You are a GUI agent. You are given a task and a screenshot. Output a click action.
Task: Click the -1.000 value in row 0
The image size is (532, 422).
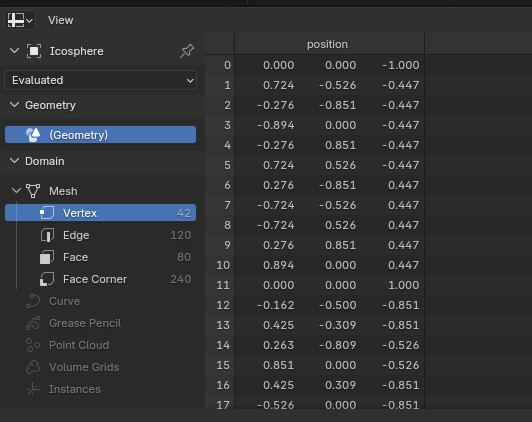(401, 65)
